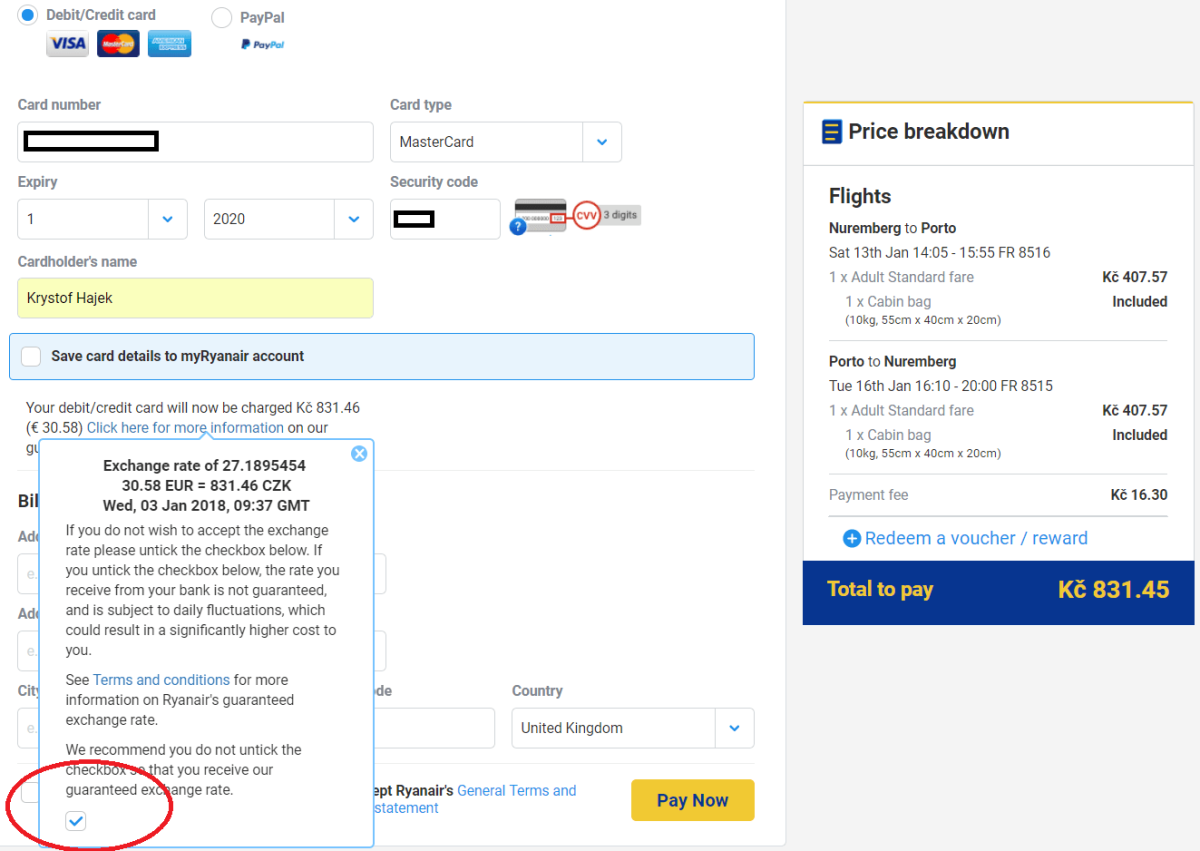Untick the guaranteed exchange rate checkbox

pos(76,821)
